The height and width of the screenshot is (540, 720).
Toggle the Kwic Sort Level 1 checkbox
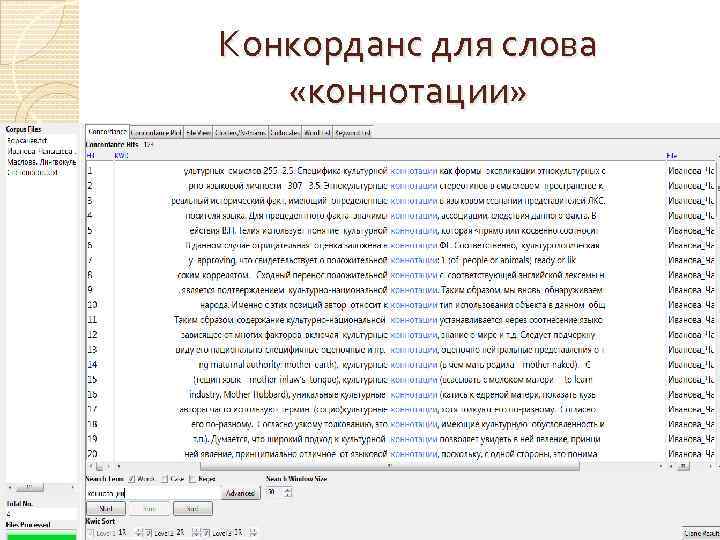(x=90, y=533)
